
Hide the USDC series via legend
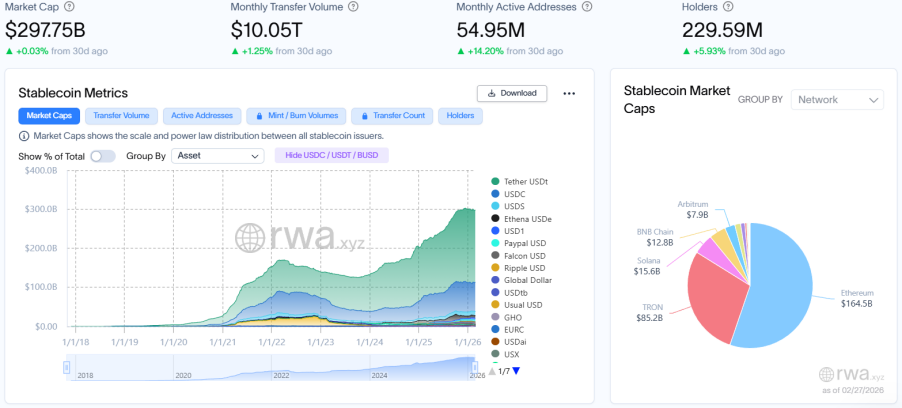point(515,194)
